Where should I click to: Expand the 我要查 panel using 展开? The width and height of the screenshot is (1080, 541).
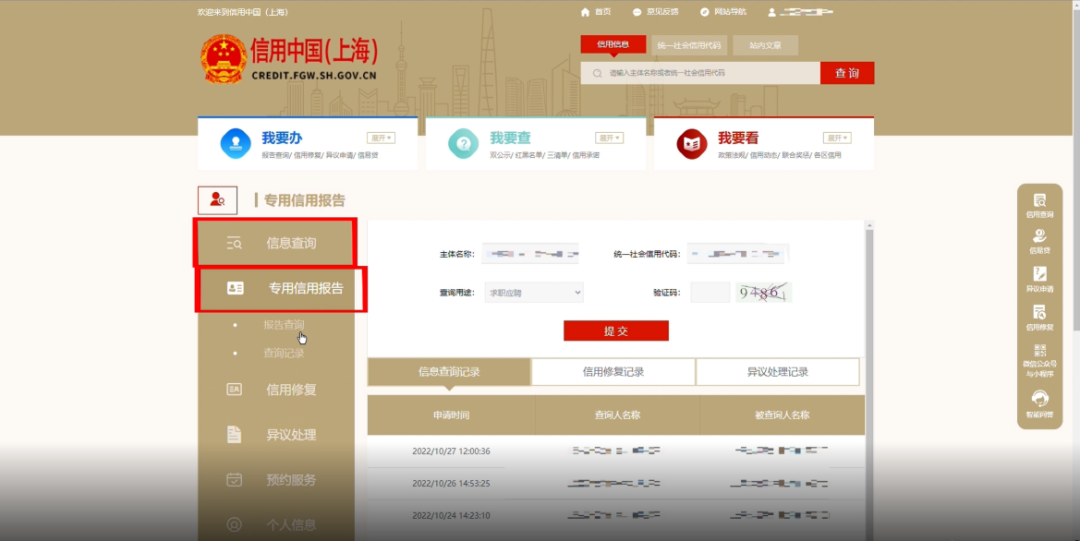tap(609, 138)
